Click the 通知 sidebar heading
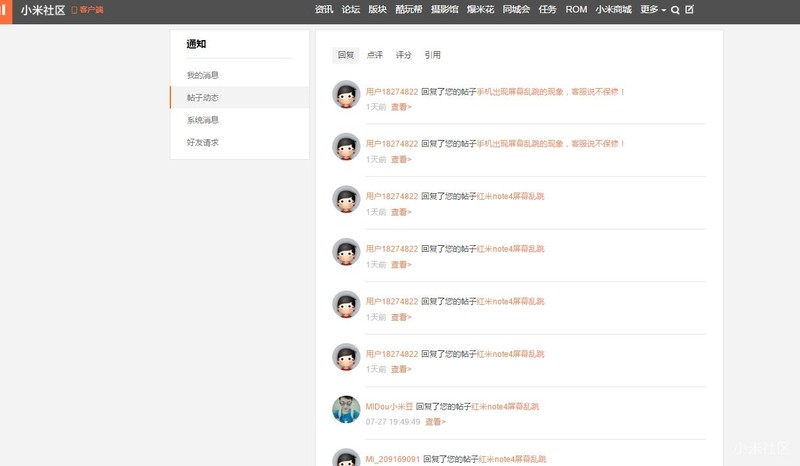 196,44
